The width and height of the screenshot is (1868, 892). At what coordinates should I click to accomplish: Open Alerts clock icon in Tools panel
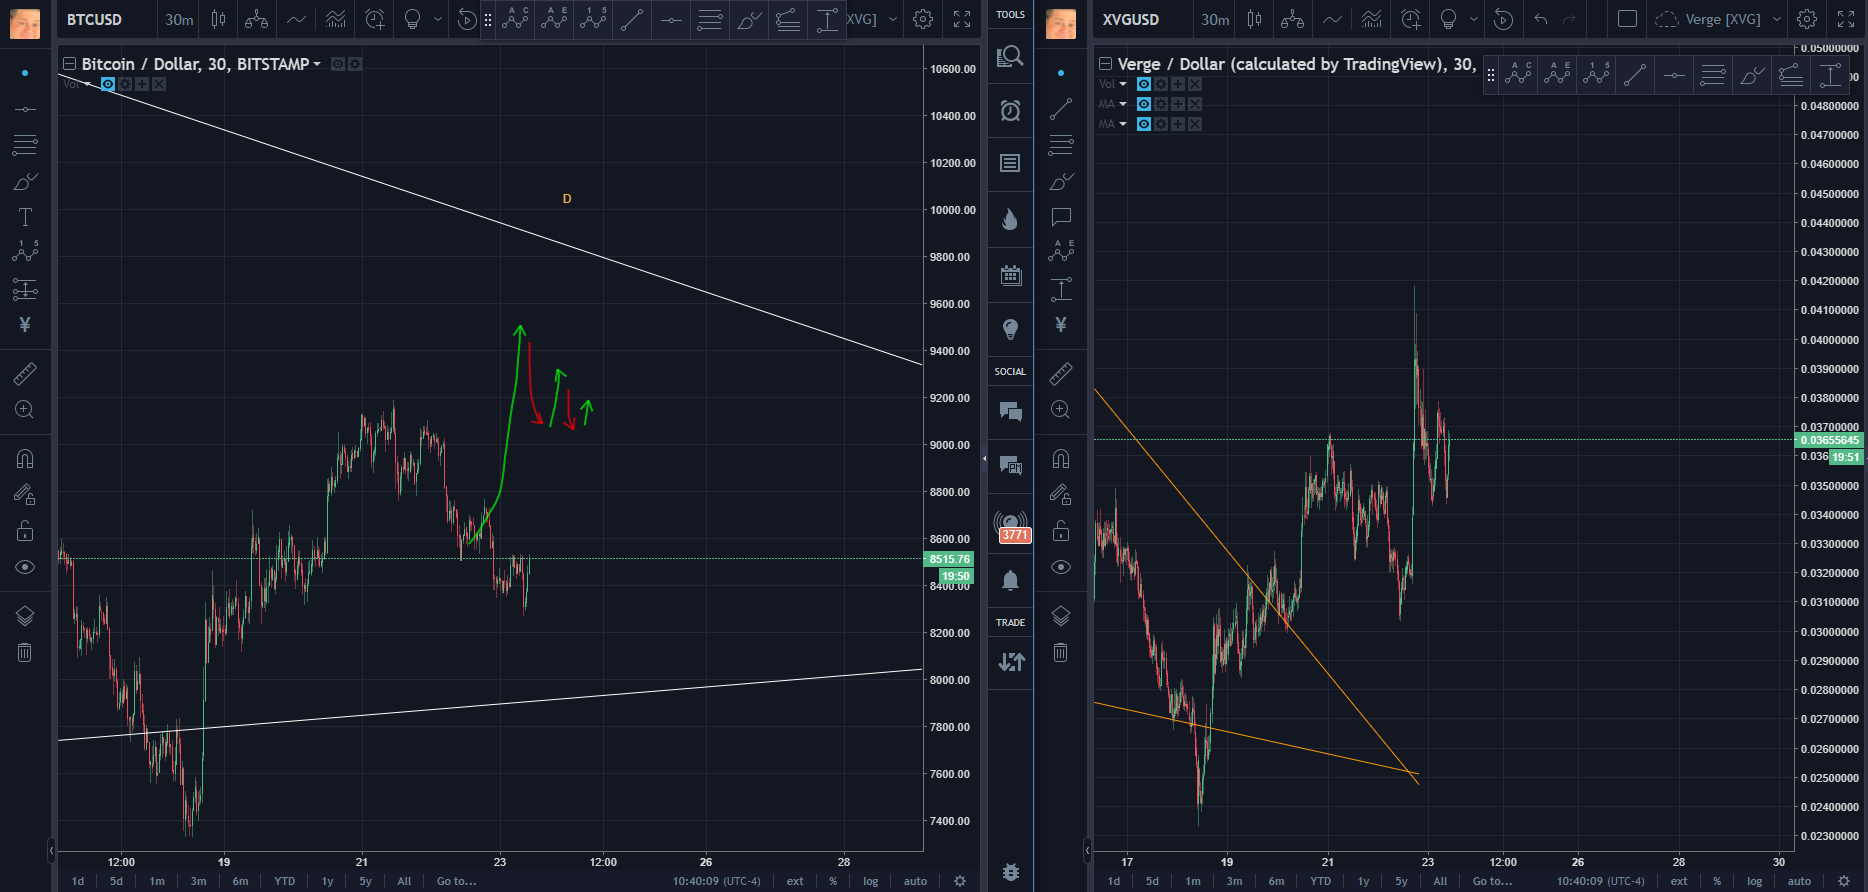click(x=1010, y=110)
